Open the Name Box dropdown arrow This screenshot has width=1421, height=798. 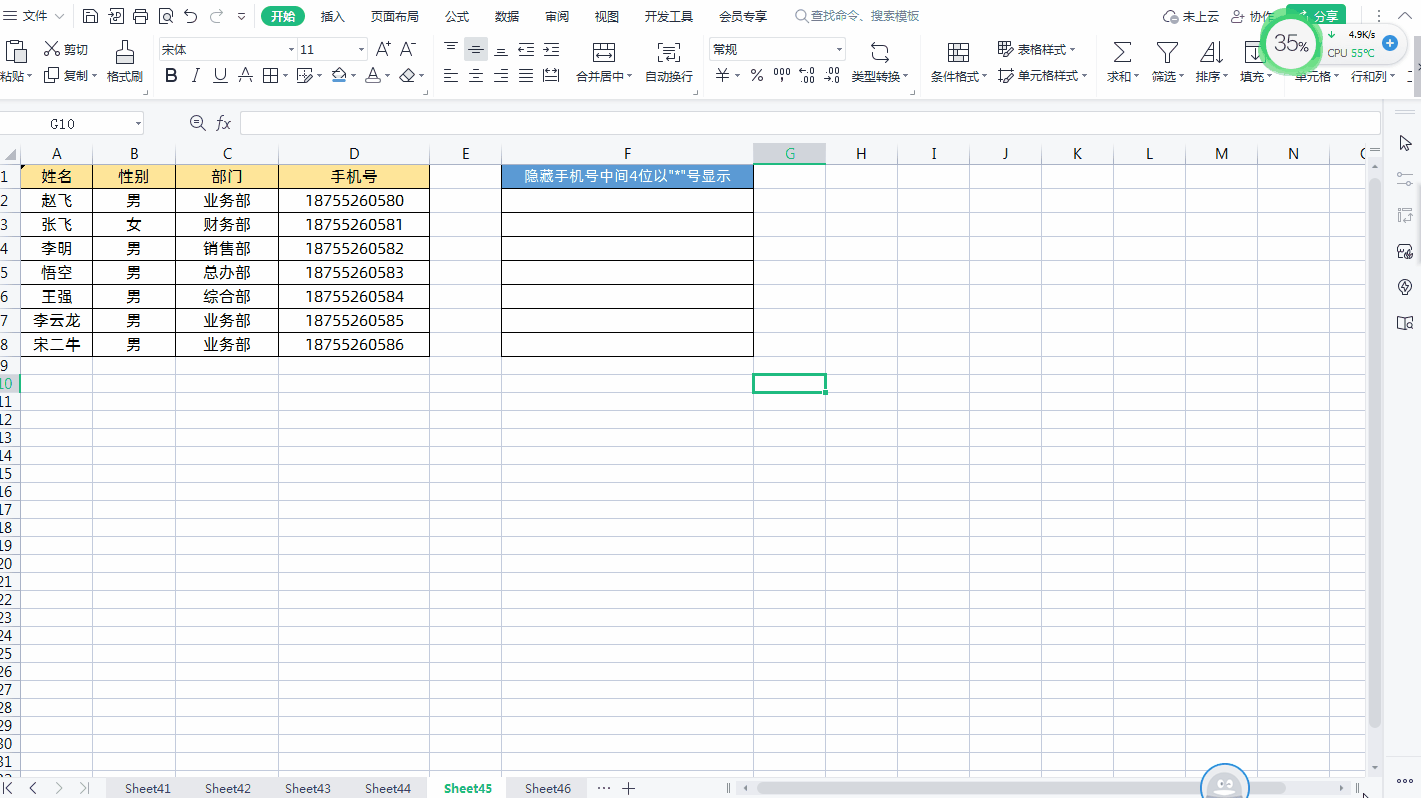click(x=138, y=123)
